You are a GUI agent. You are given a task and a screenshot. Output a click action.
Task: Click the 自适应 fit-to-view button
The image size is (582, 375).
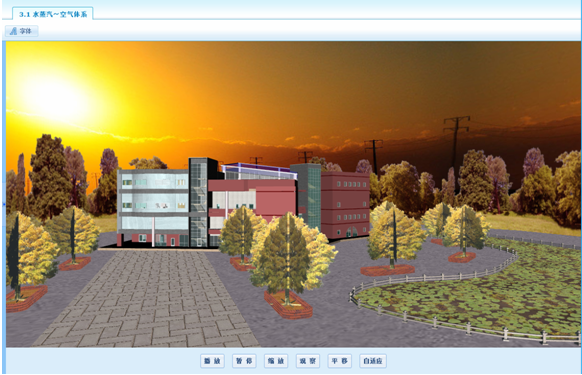pos(373,361)
